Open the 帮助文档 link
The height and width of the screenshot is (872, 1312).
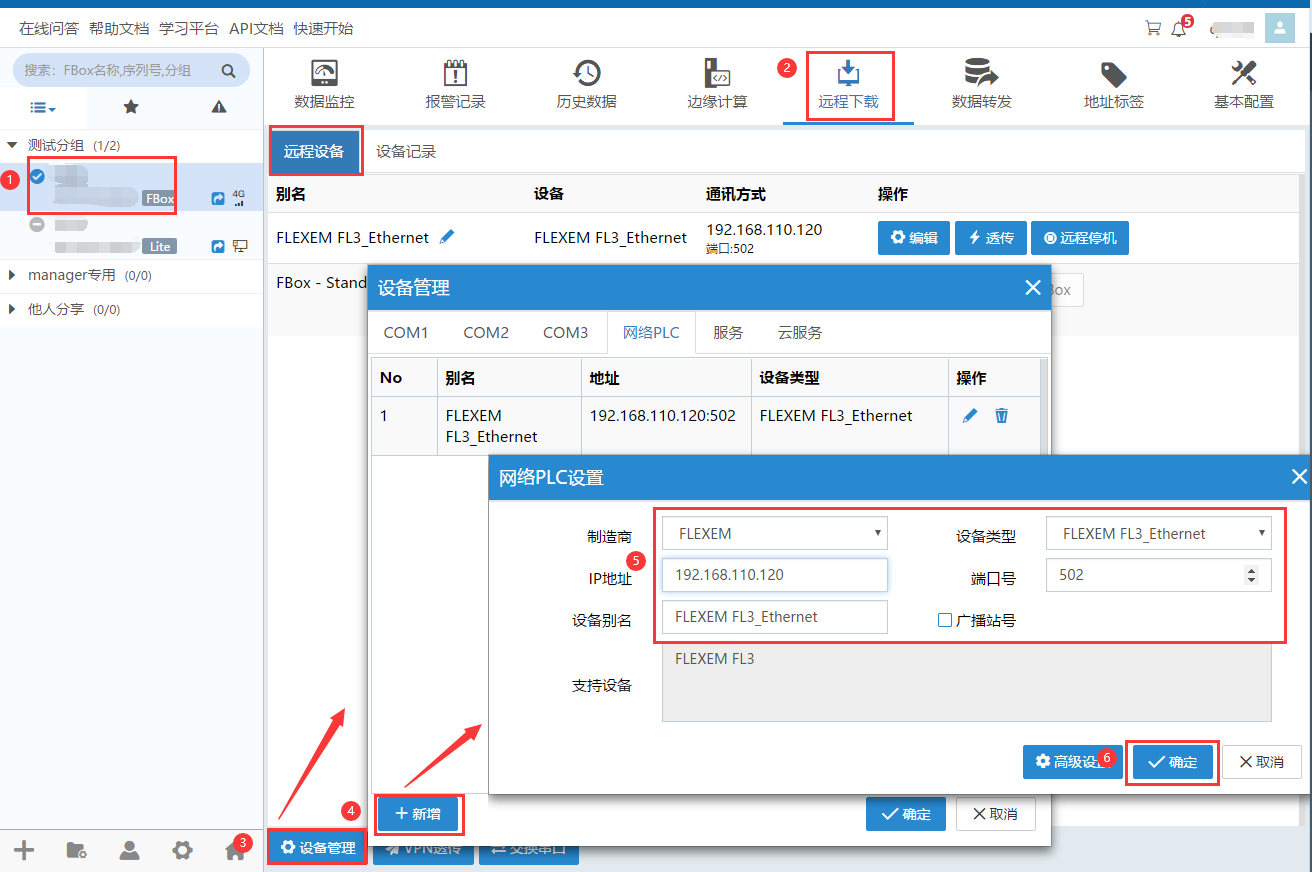tap(119, 28)
